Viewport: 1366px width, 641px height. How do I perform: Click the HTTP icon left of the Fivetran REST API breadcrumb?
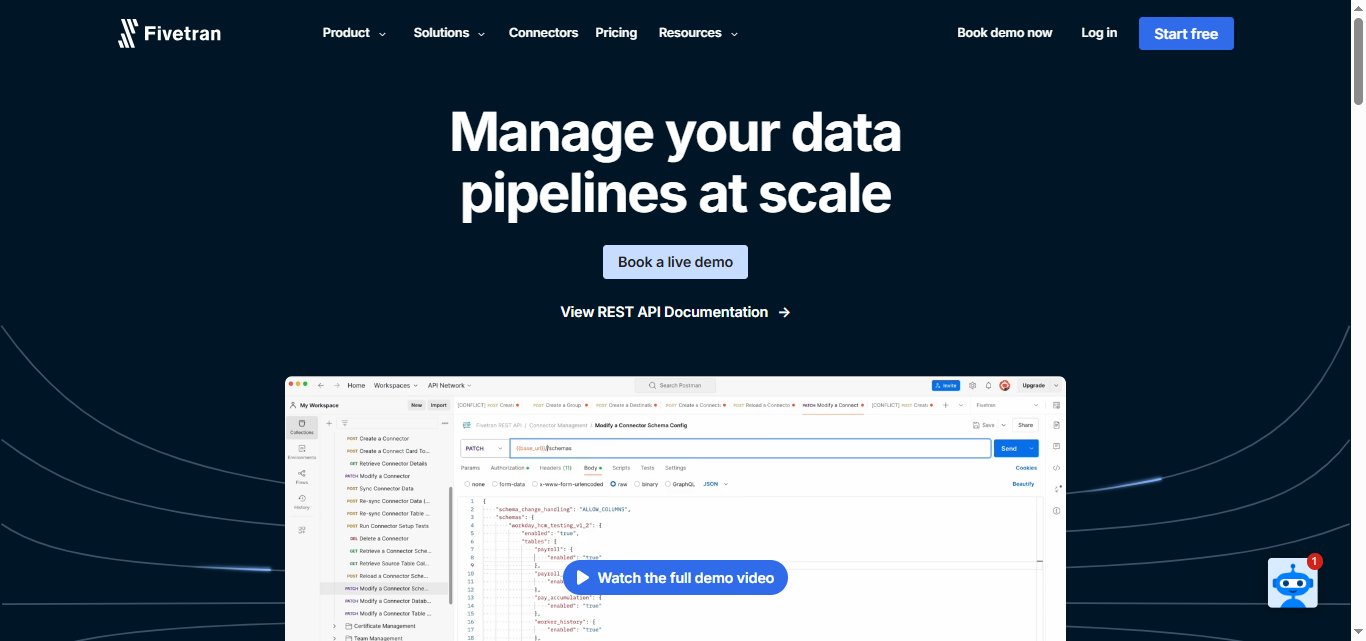[x=467, y=425]
